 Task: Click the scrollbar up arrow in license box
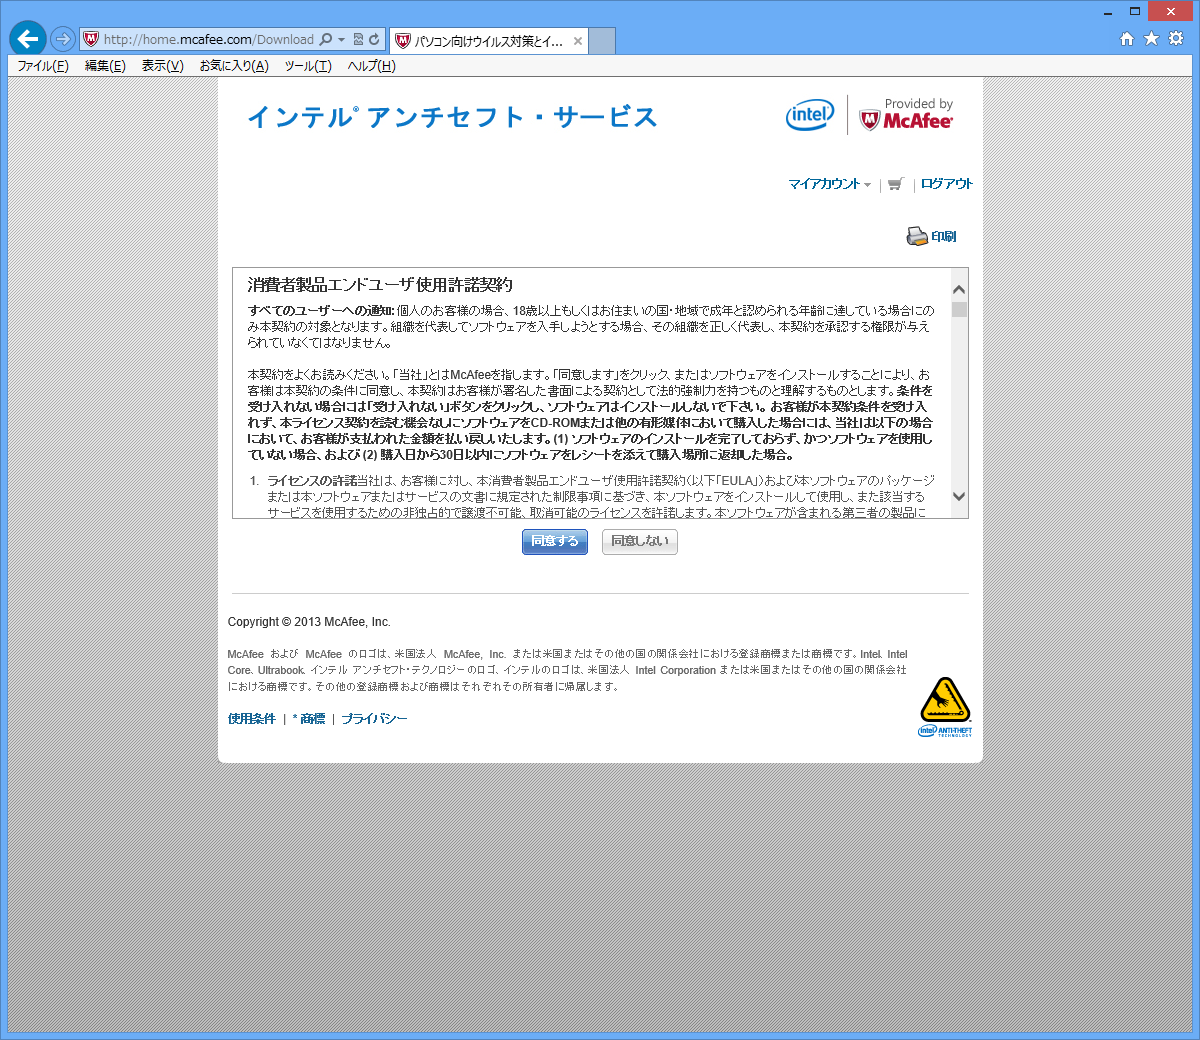(959, 289)
